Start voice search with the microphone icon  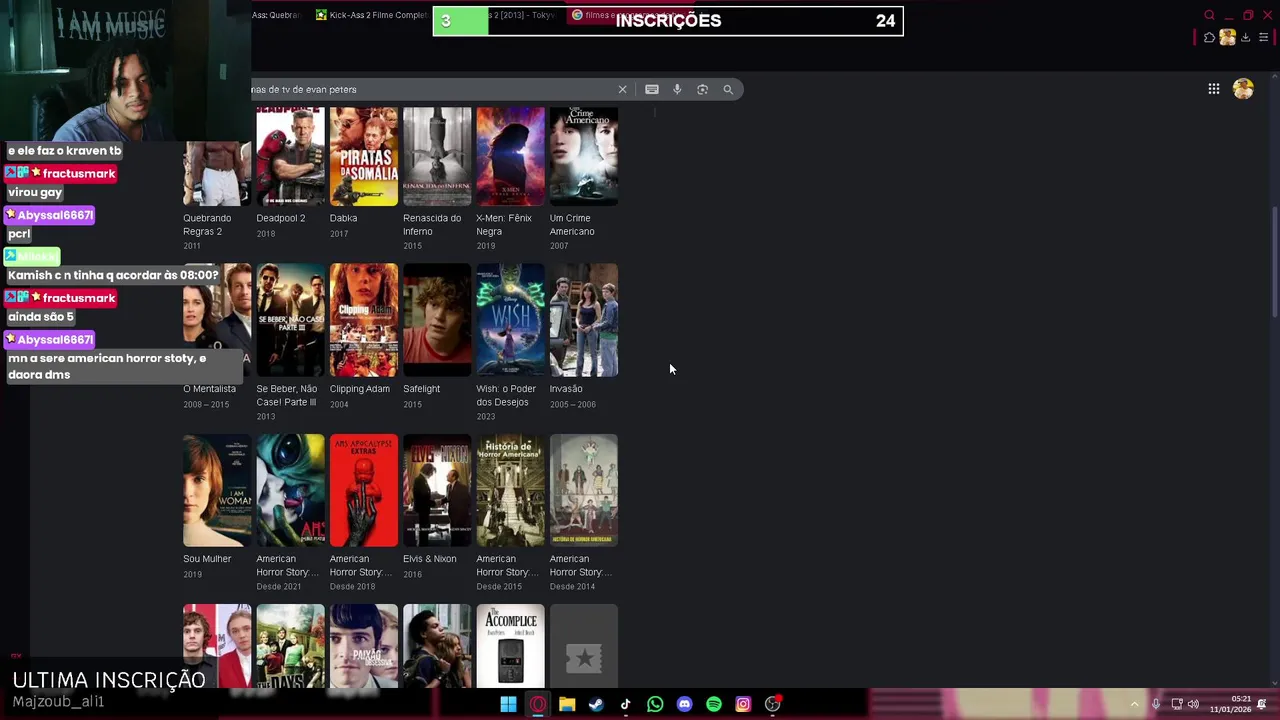(x=677, y=89)
